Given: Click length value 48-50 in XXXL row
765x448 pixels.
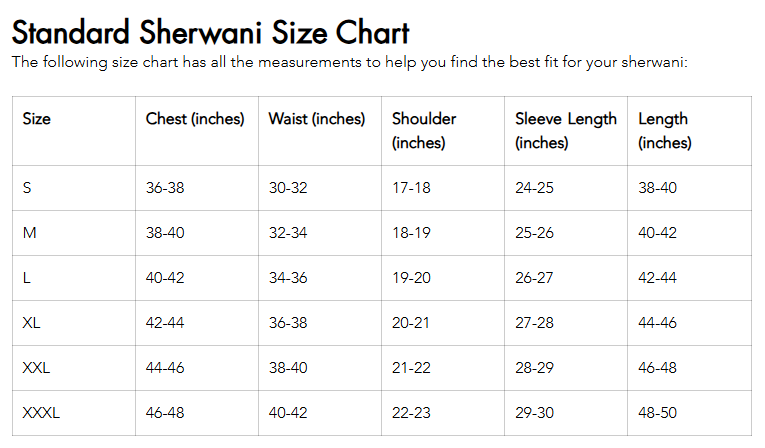Looking at the screenshot, I should (657, 413).
